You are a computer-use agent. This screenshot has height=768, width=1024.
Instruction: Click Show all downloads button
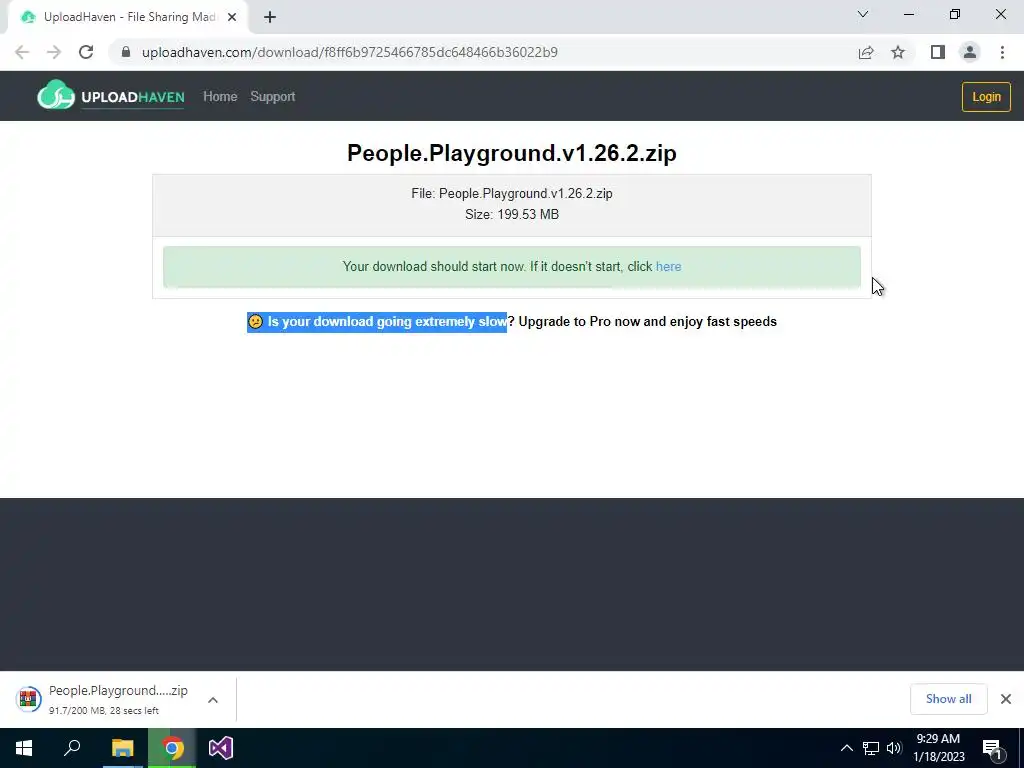tap(948, 699)
